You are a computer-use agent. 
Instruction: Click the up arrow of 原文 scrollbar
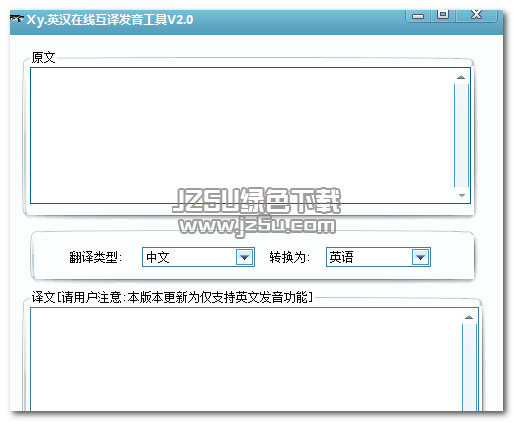pos(461,77)
